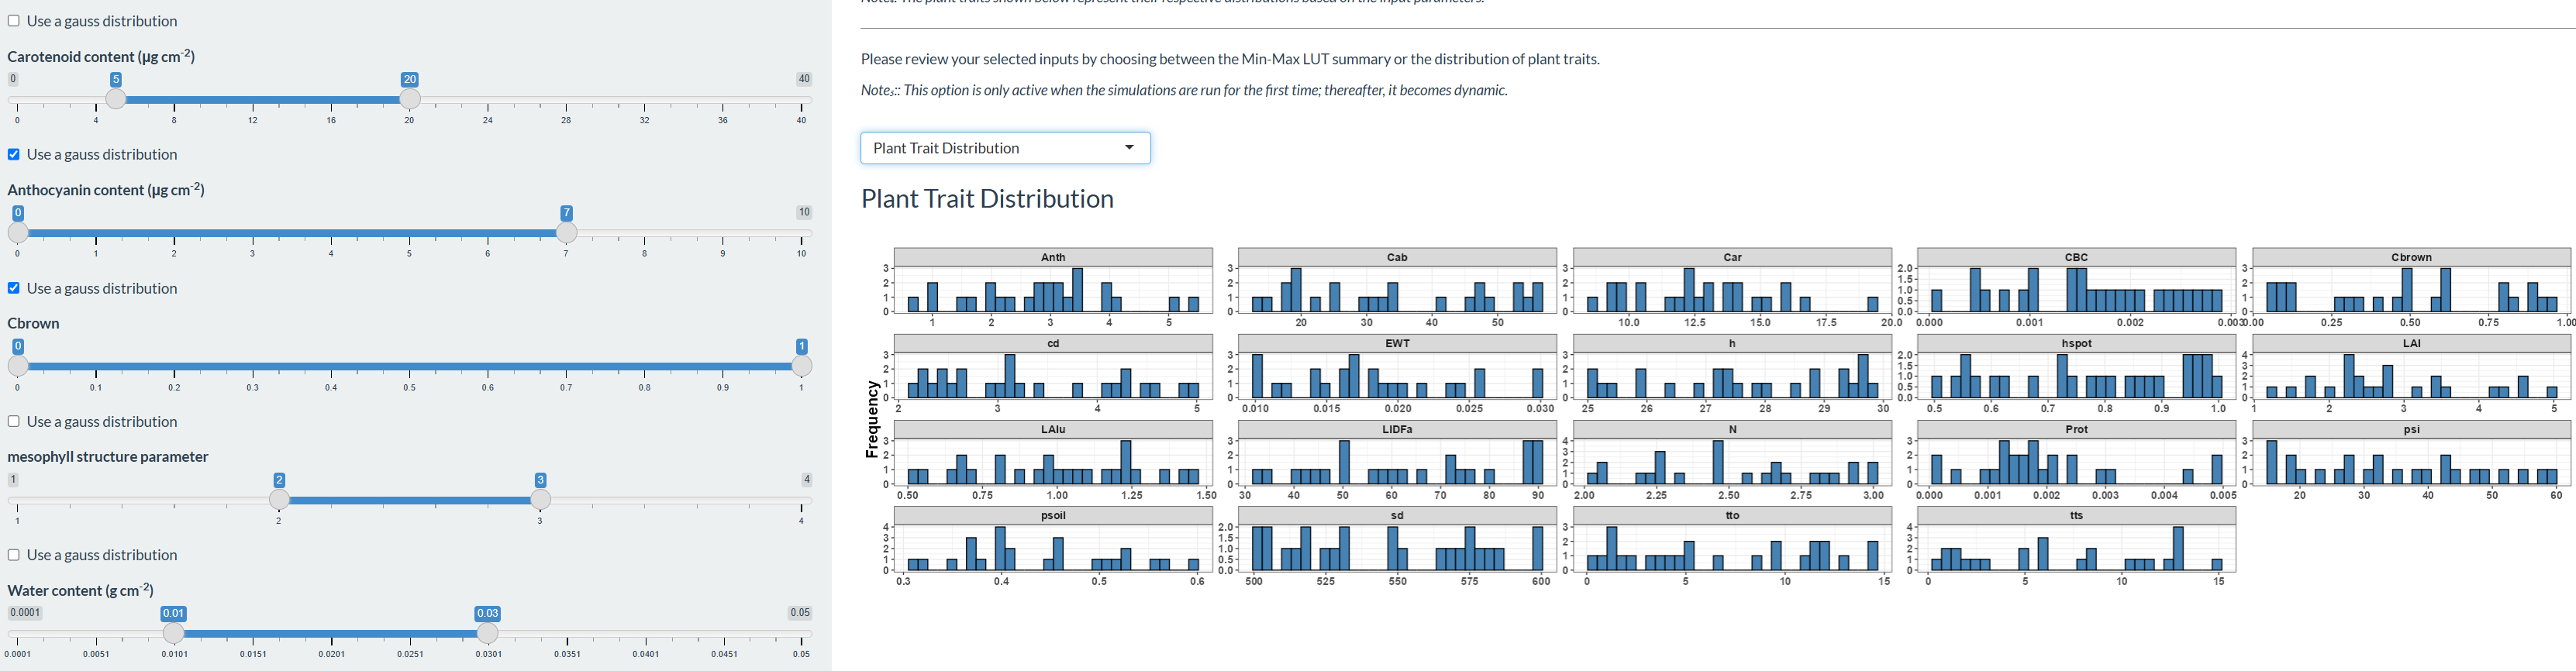2576x671 pixels.
Task: Click the CBC histogram panel
Action: coord(2076,290)
